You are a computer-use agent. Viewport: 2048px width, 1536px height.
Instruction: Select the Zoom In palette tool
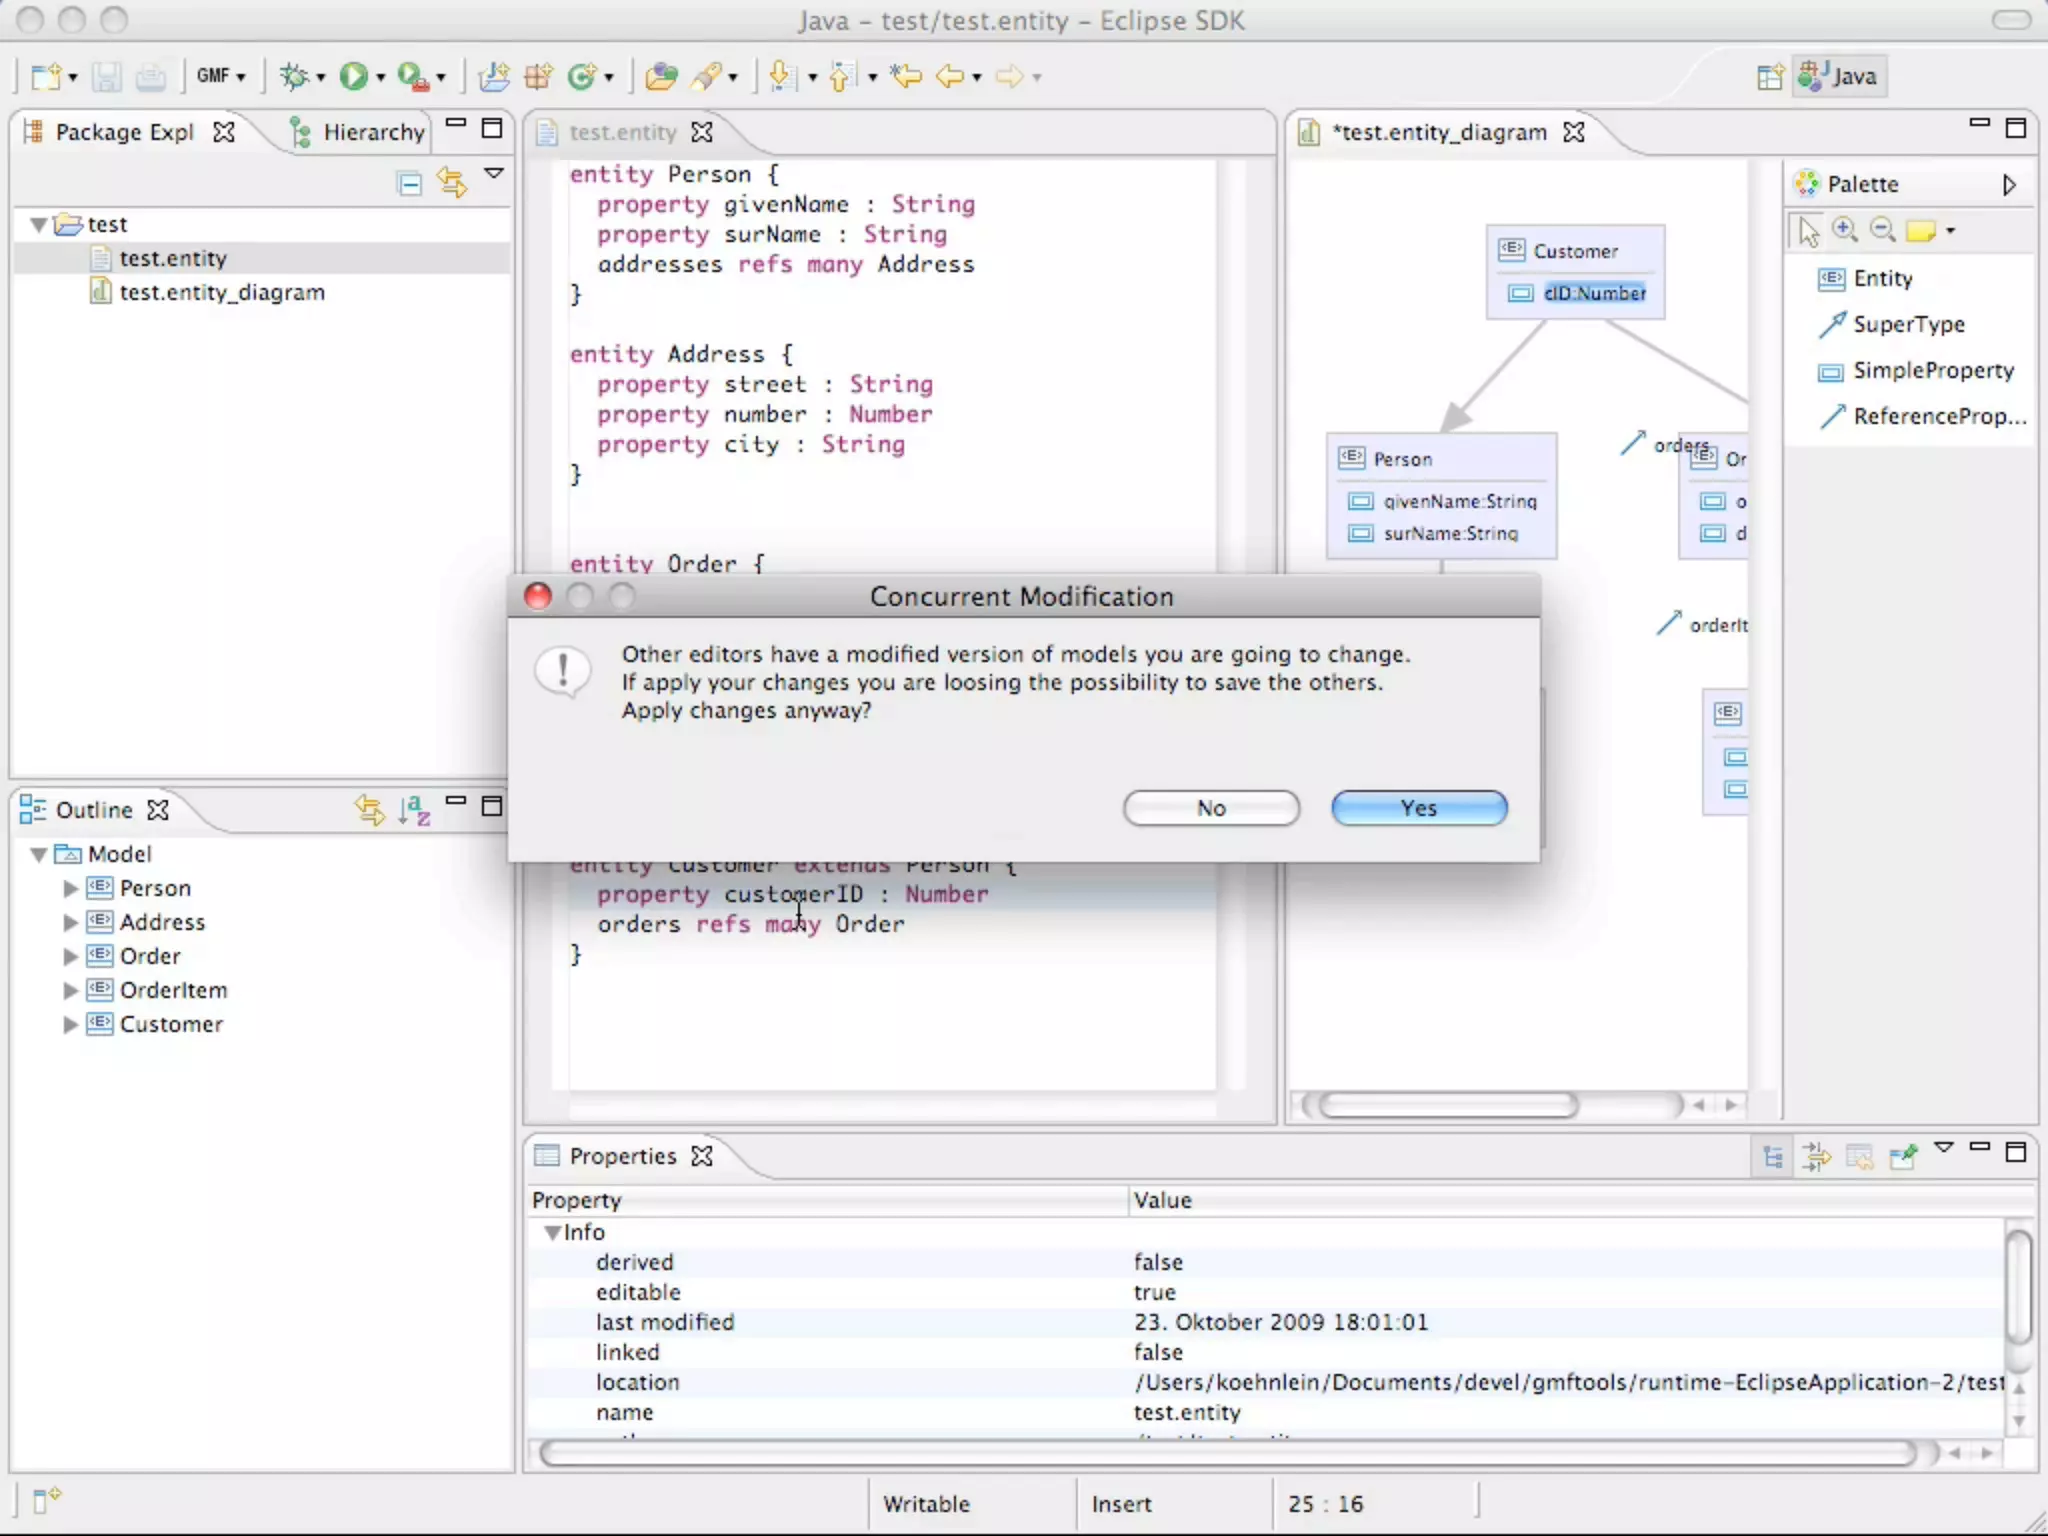pos(1845,231)
